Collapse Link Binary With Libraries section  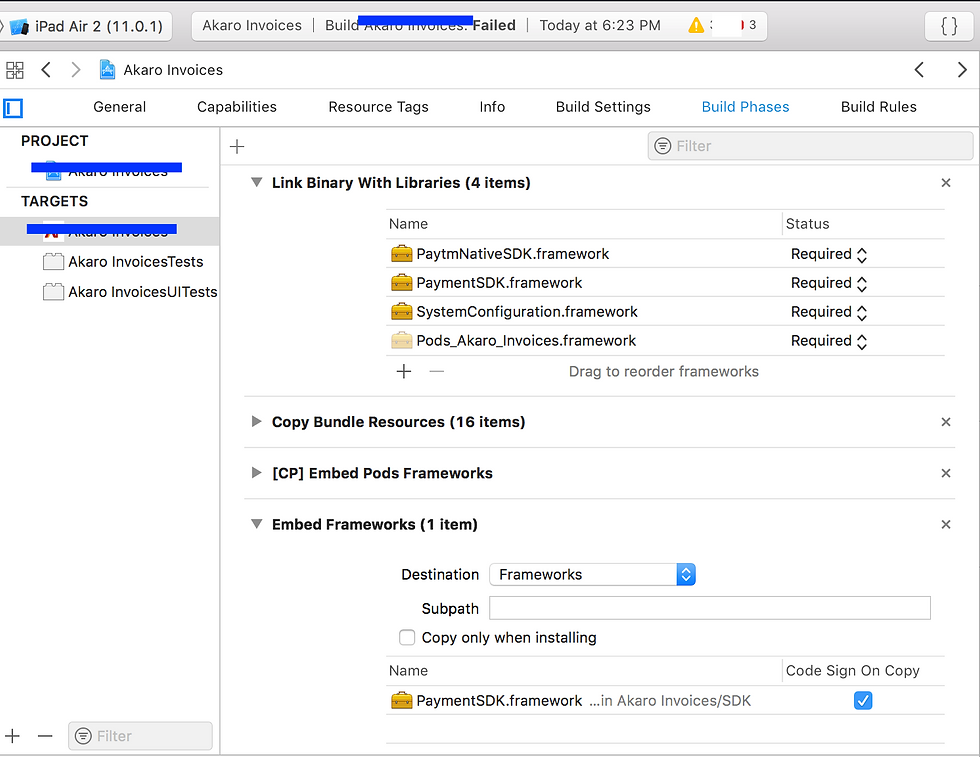tap(256, 183)
